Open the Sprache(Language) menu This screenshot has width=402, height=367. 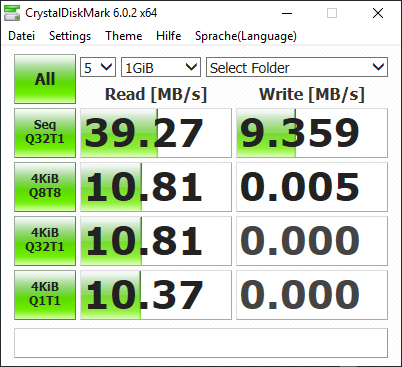tap(246, 36)
